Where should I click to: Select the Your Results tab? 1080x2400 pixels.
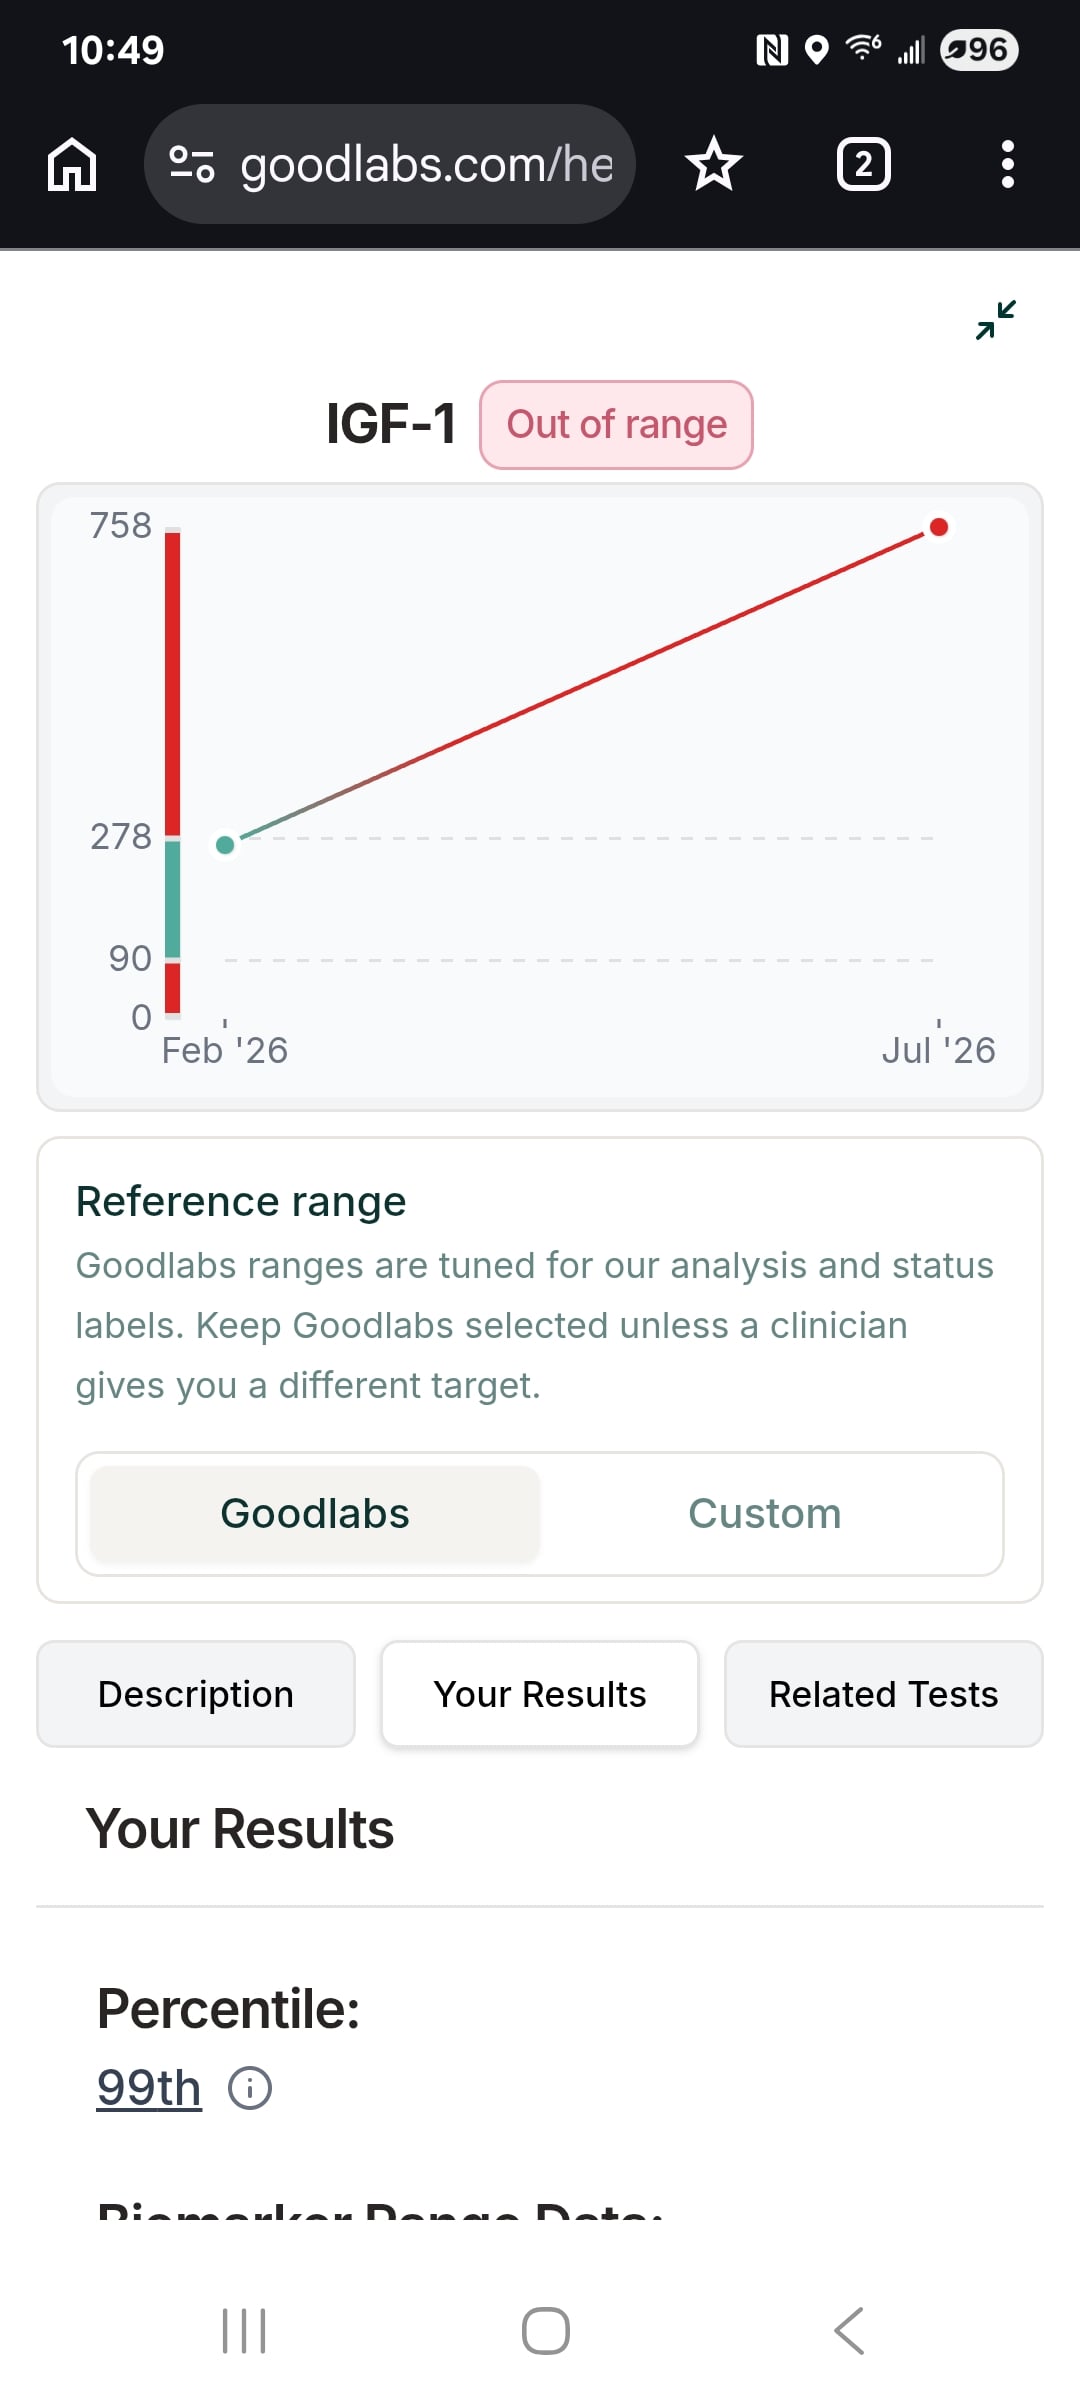[540, 1694]
